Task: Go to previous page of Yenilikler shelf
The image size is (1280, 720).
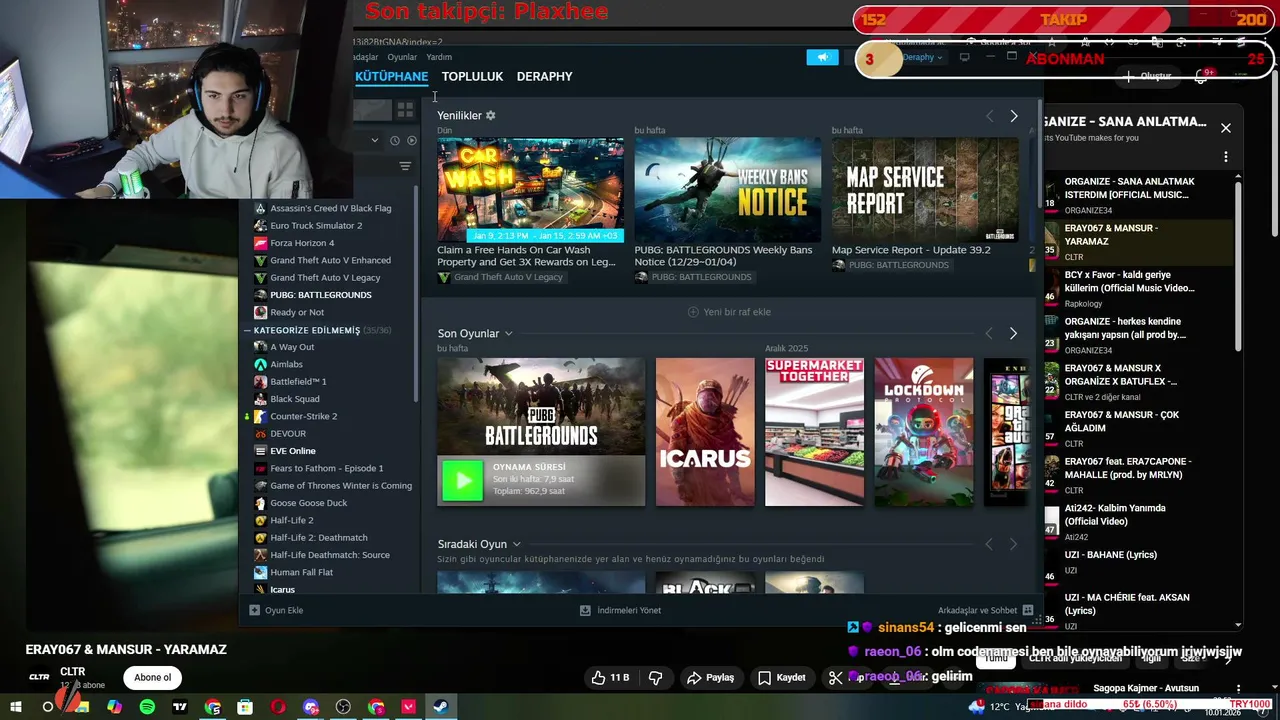Action: pos(989,116)
